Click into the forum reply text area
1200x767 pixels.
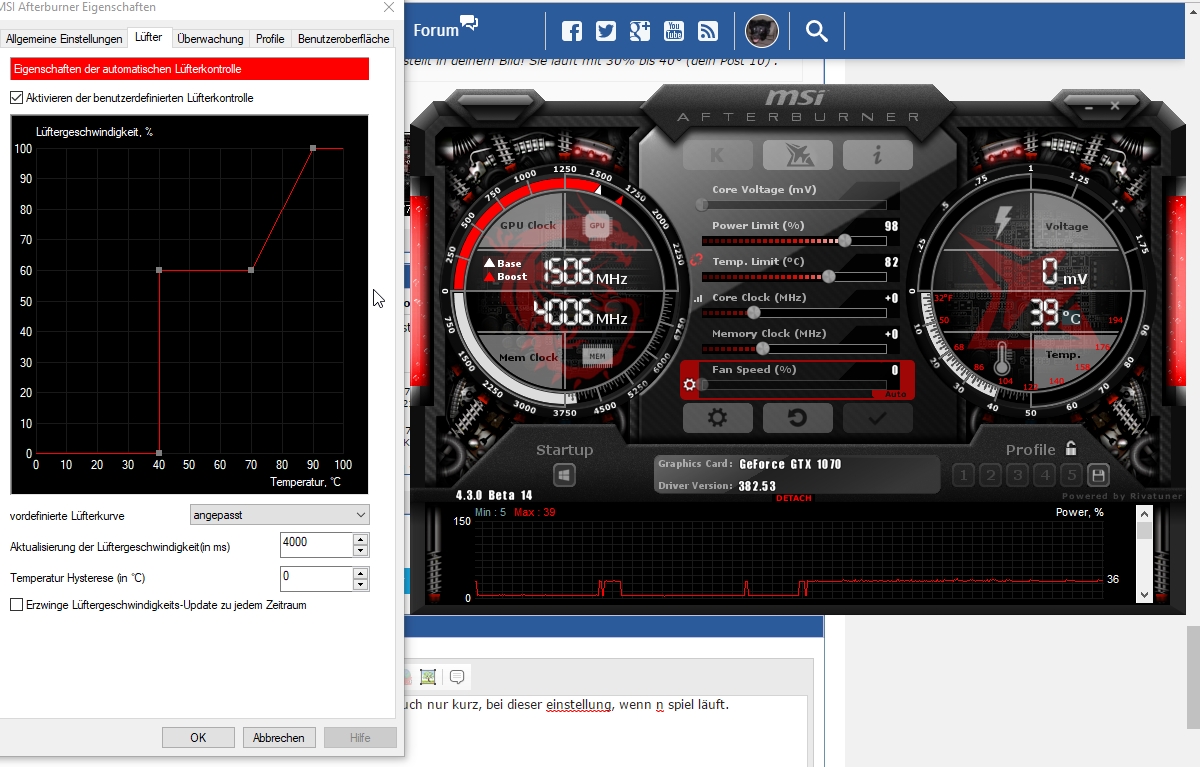[608, 730]
